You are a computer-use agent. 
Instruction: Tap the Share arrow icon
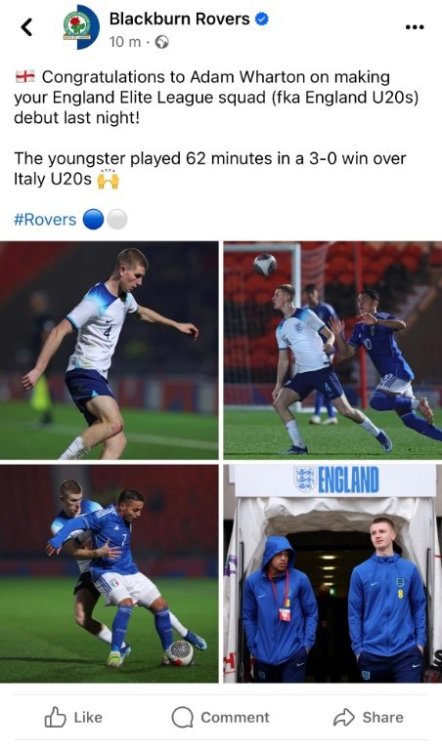(344, 717)
